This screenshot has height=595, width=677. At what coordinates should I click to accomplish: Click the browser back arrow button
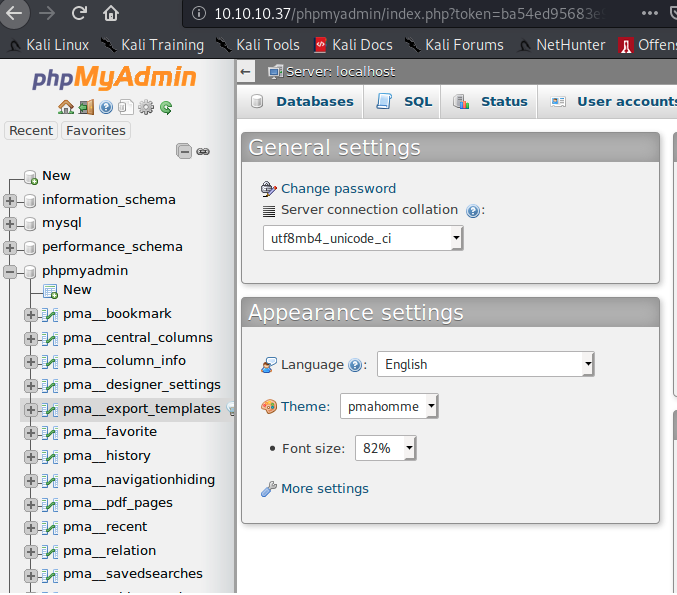coord(14,13)
